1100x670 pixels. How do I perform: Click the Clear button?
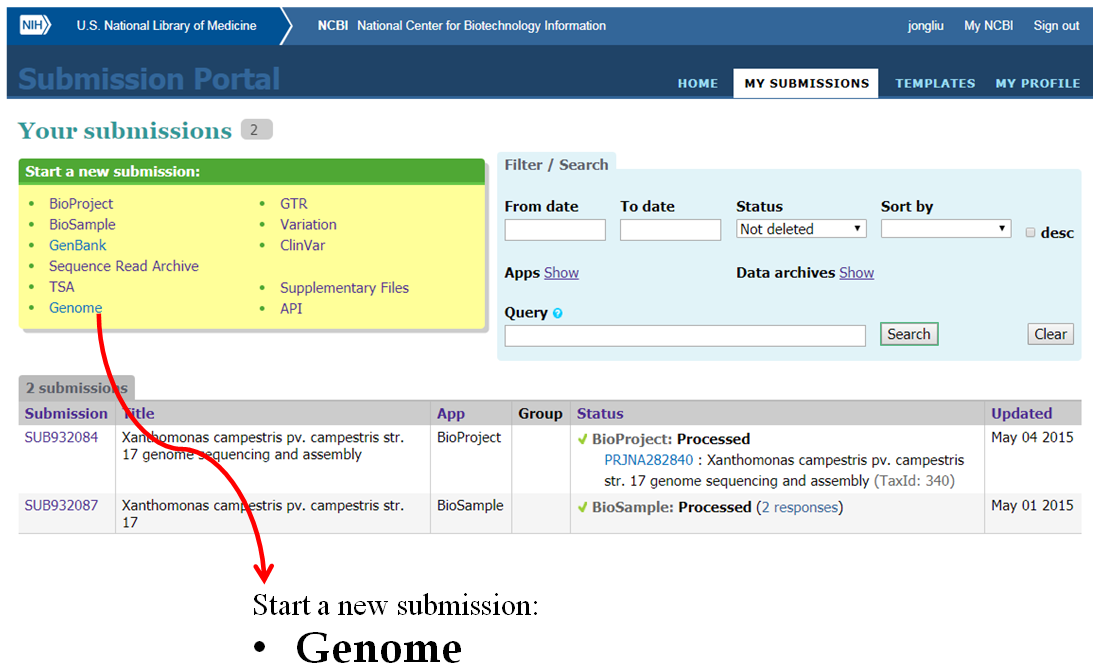1050,335
